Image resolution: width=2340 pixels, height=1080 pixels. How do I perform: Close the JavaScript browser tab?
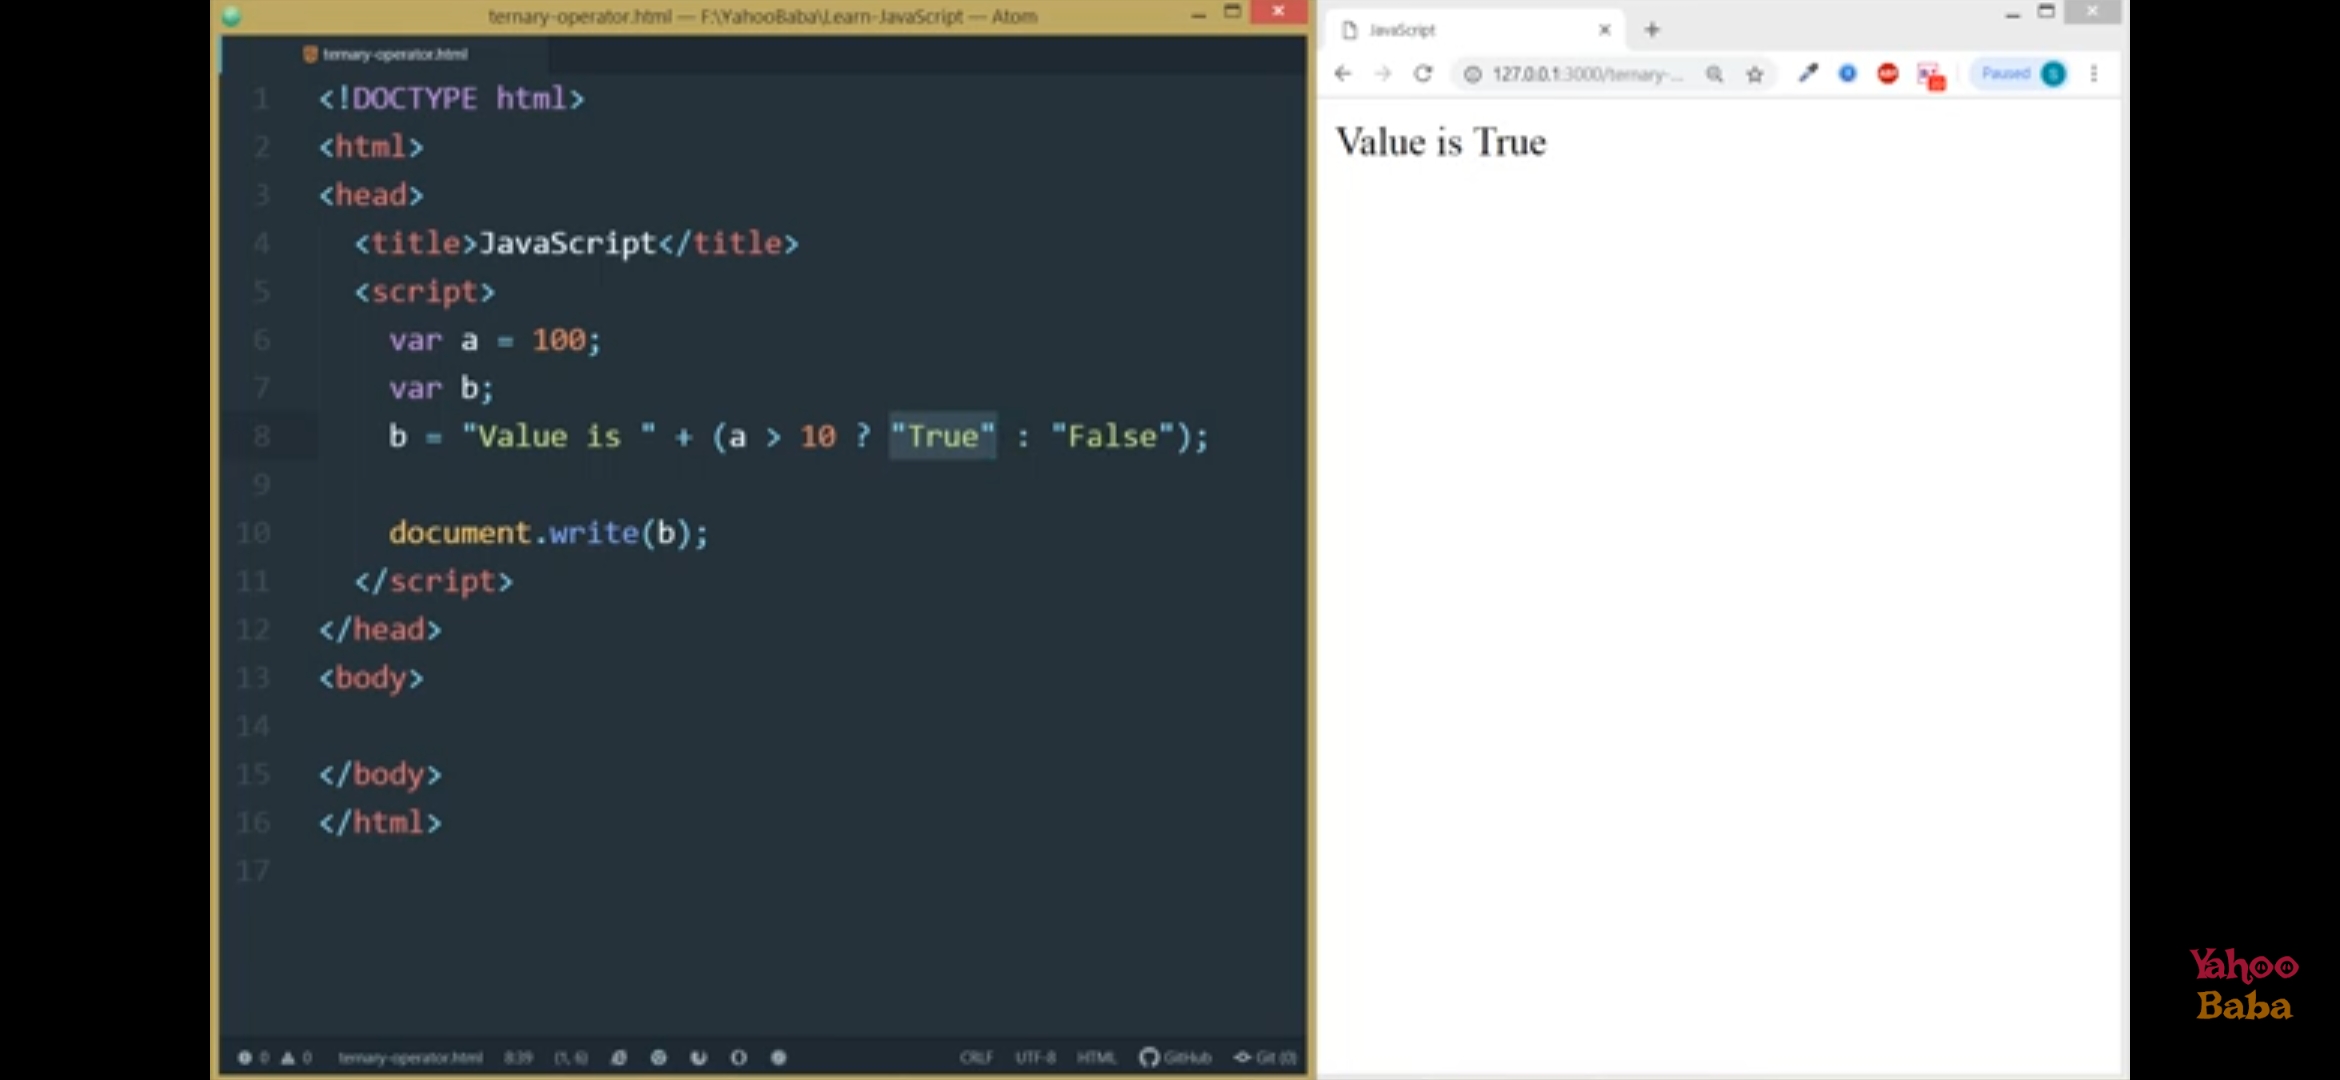[1605, 30]
